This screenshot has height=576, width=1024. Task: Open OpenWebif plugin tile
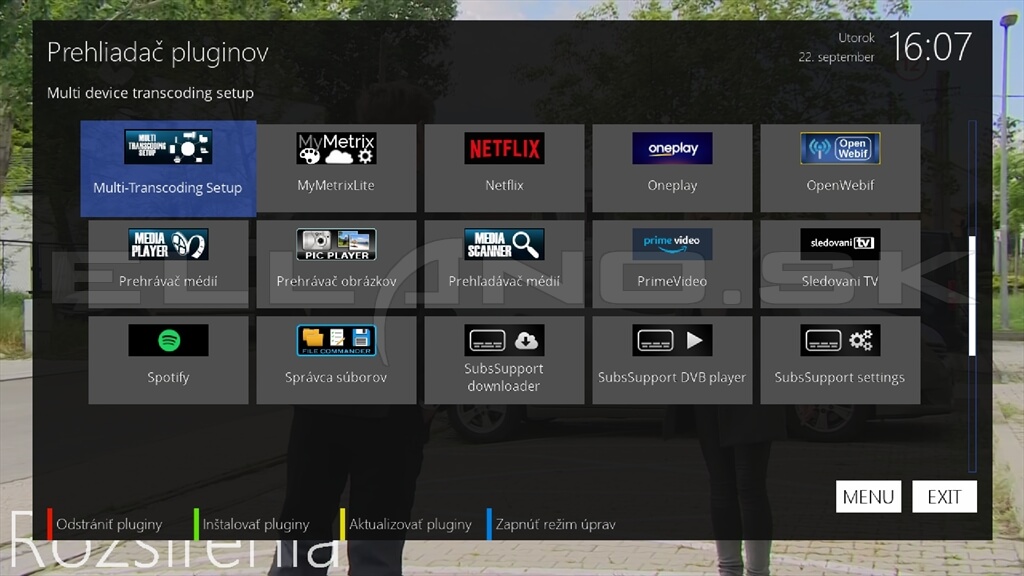tap(840, 168)
